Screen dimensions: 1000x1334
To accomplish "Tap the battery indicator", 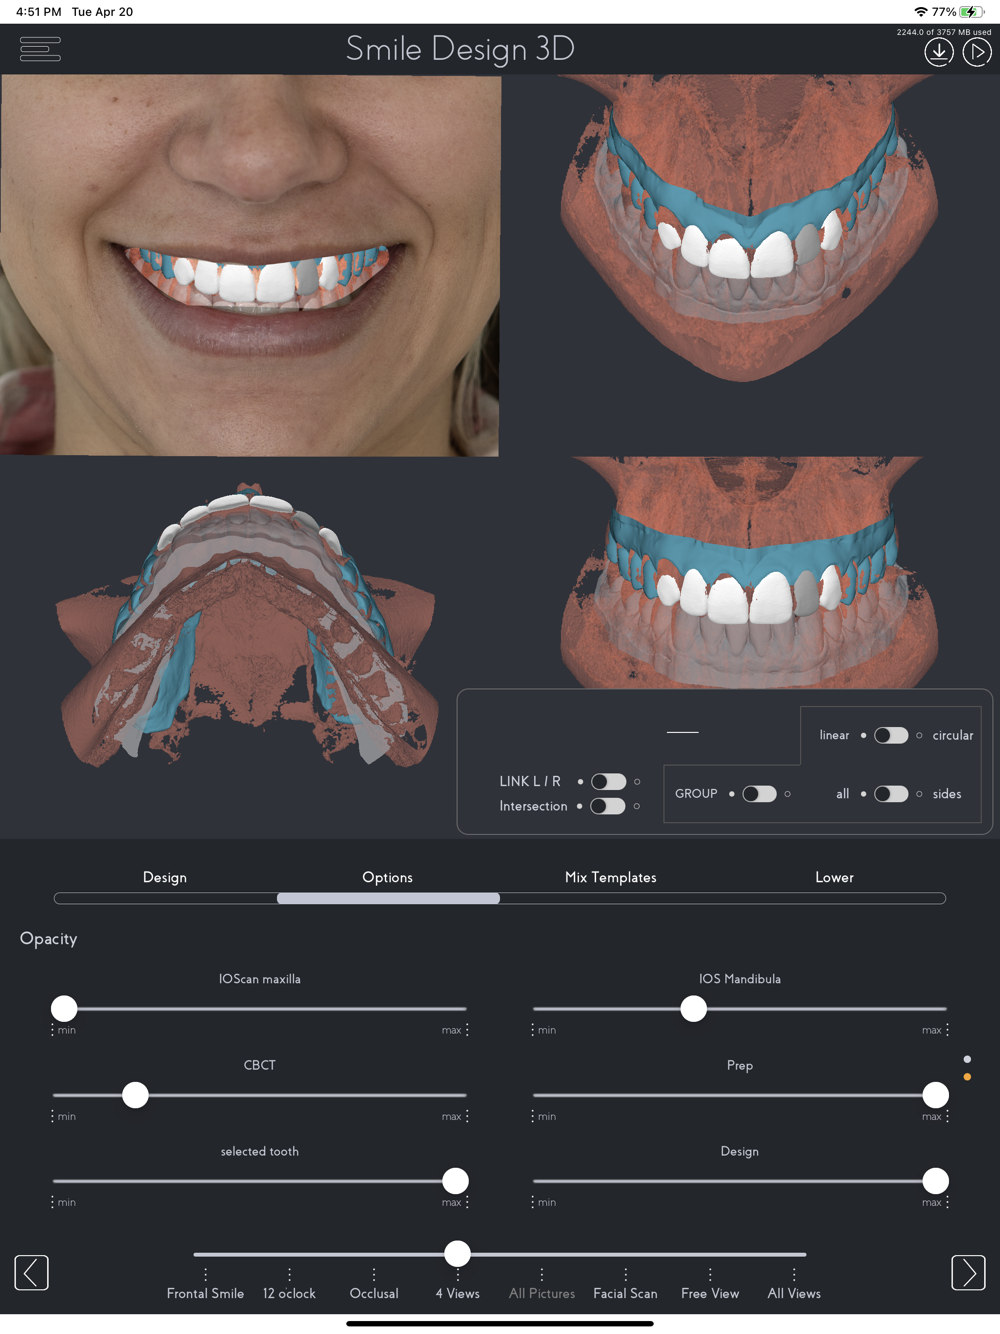I will [x=972, y=12].
